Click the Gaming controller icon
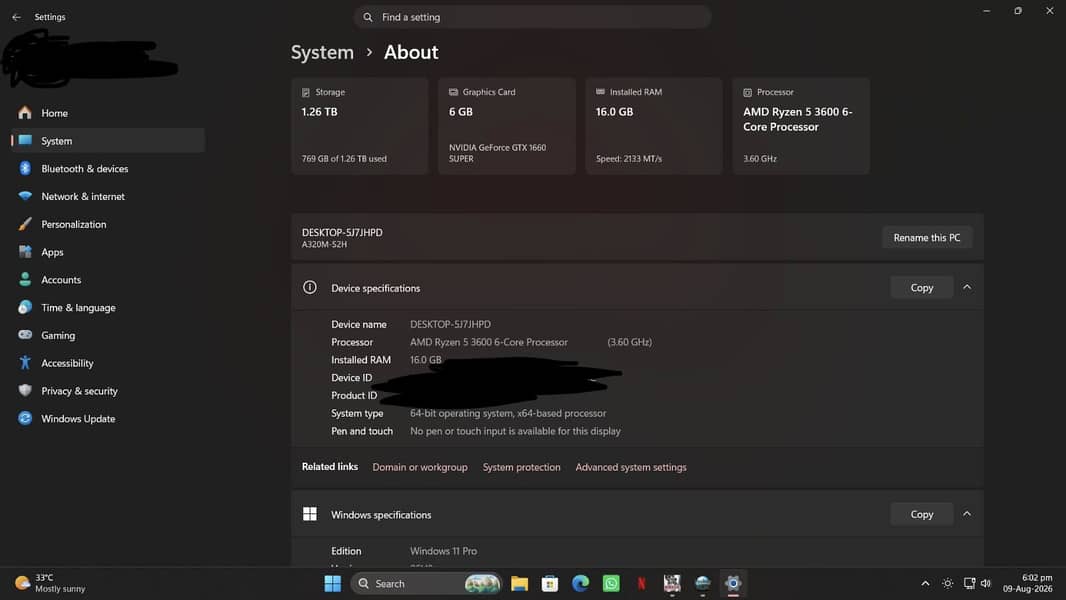The height and width of the screenshot is (600, 1066). (25, 335)
